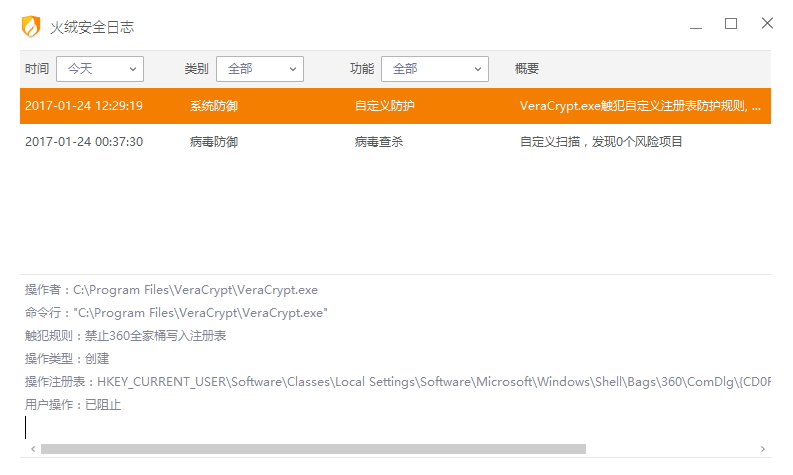Click the left arrow of horizontal scrollbar
The width and height of the screenshot is (793, 475).
click(x=31, y=449)
